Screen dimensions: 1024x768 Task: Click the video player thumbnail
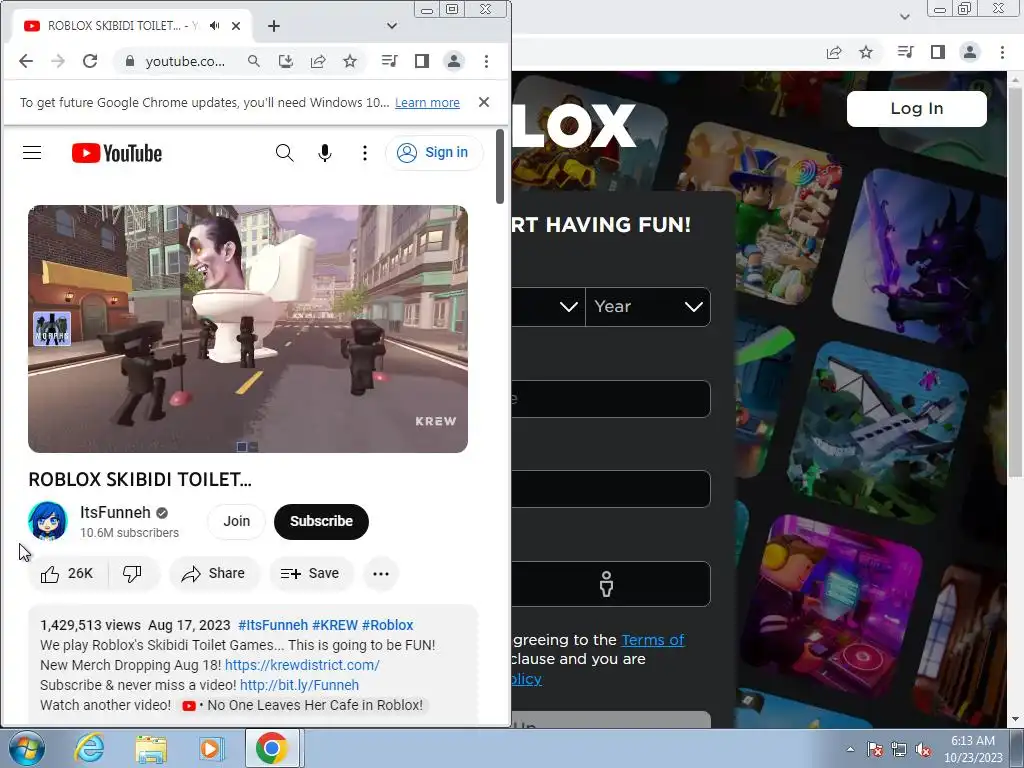coord(248,329)
